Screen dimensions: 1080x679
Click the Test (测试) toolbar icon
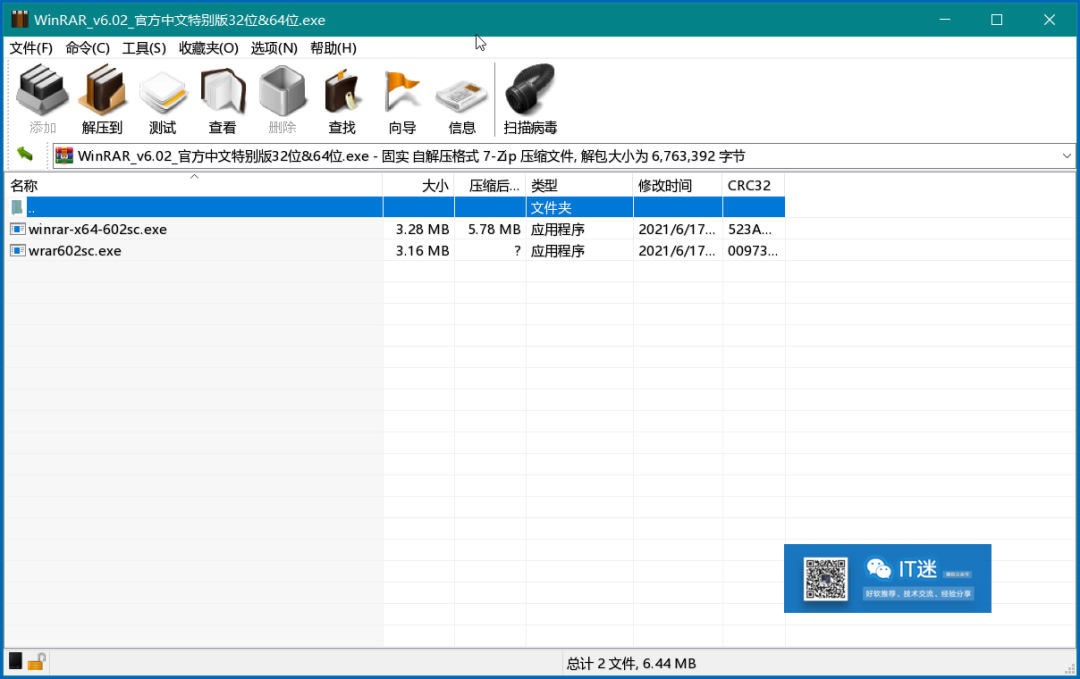(x=163, y=98)
